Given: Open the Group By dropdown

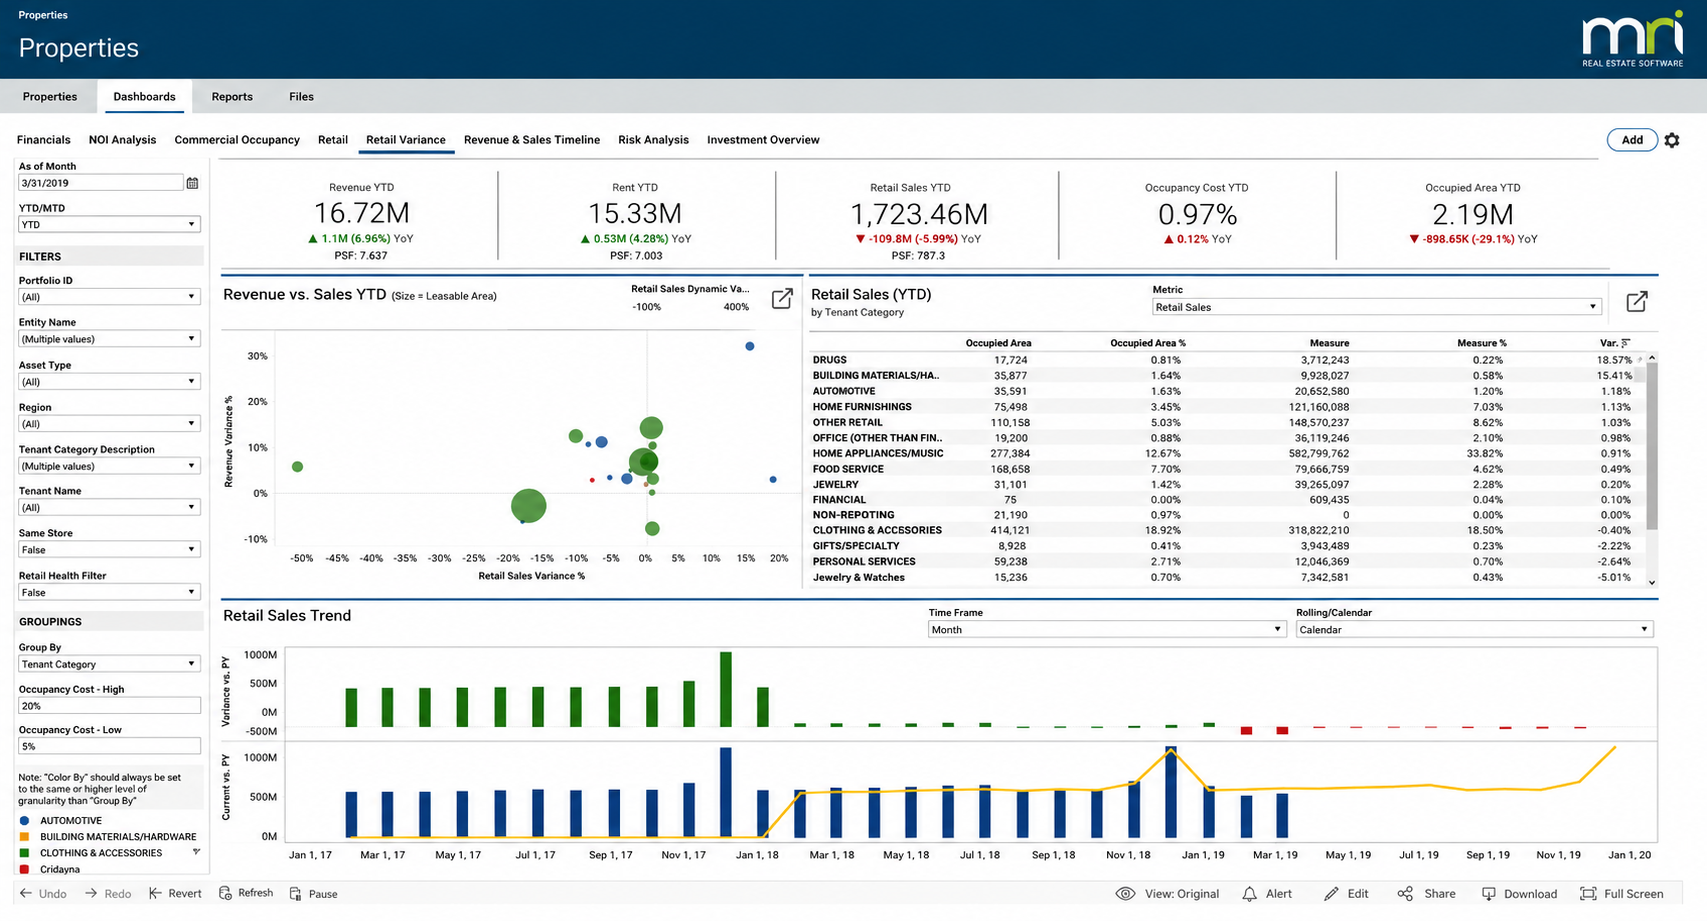Looking at the screenshot, I should (109, 664).
